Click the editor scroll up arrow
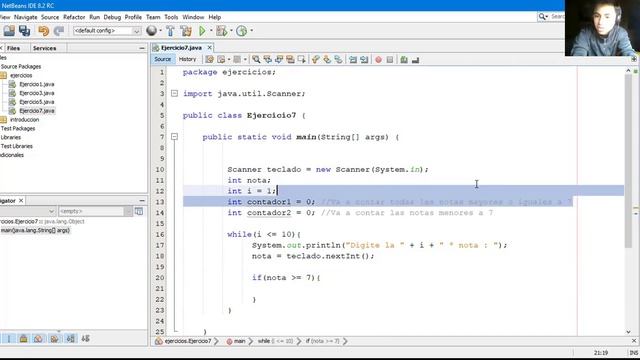The image size is (640, 360). [x=628, y=71]
